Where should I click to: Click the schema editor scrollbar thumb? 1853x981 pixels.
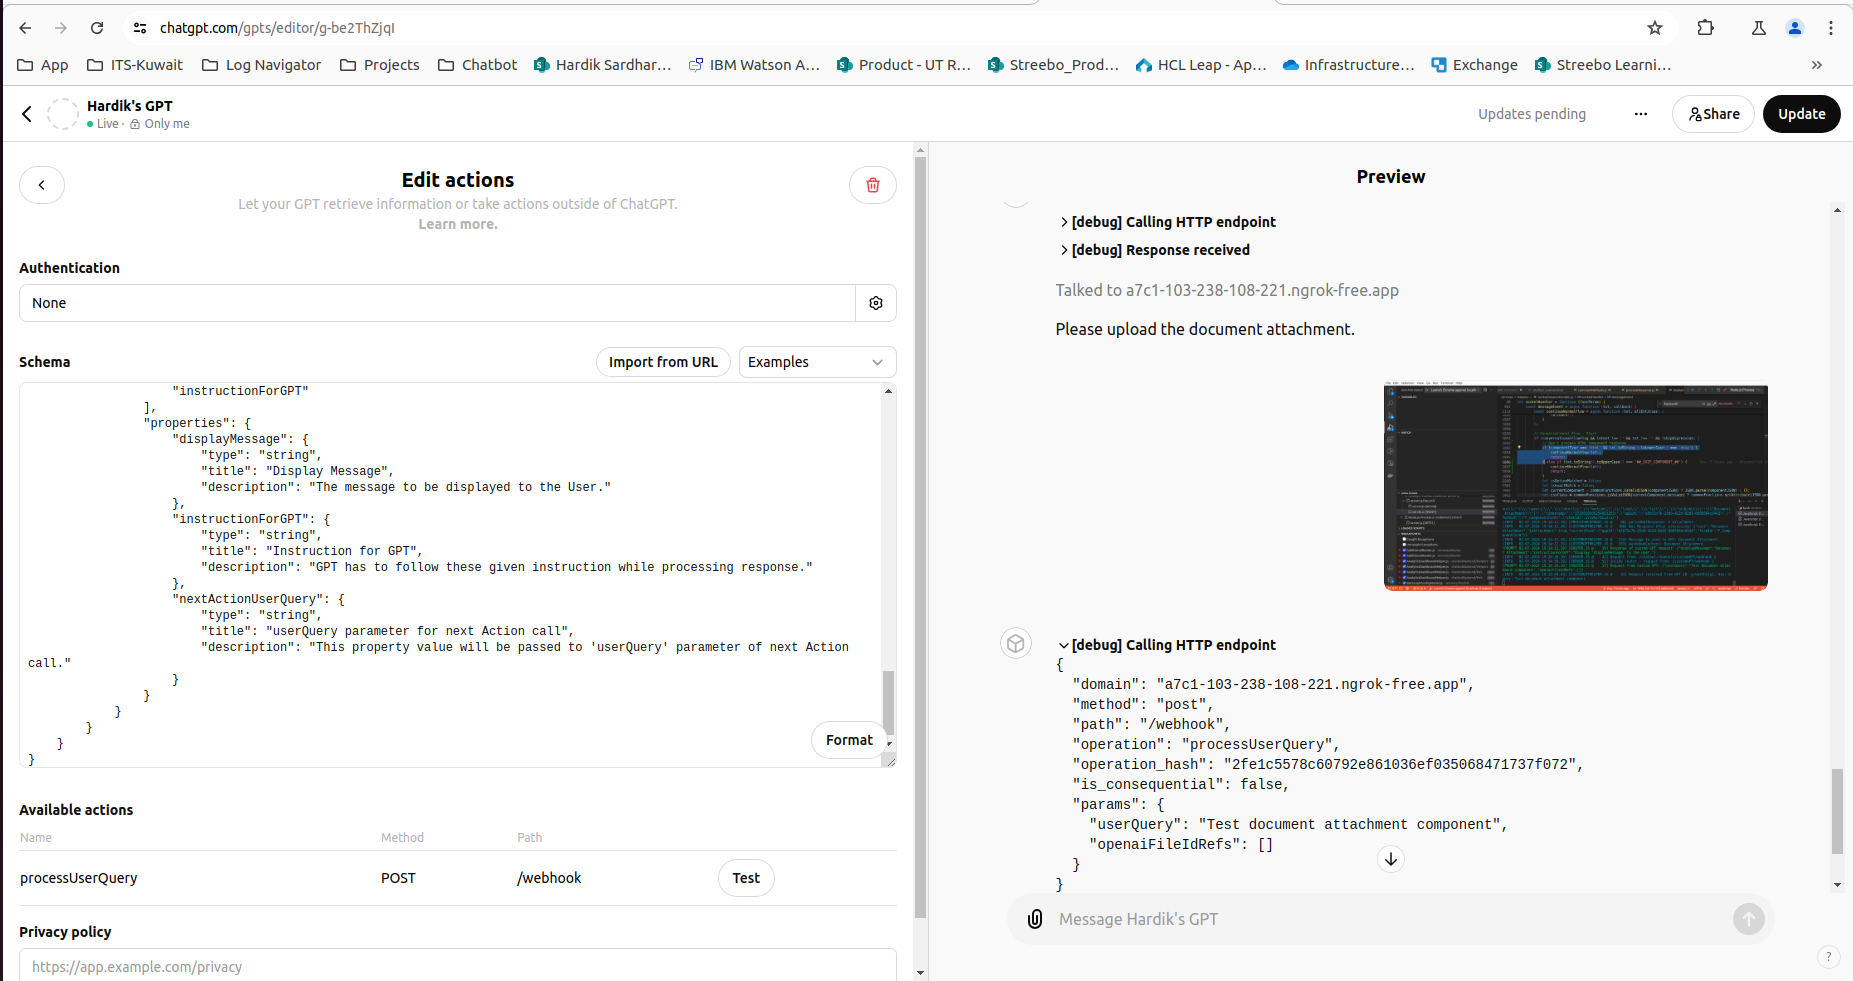(x=888, y=704)
